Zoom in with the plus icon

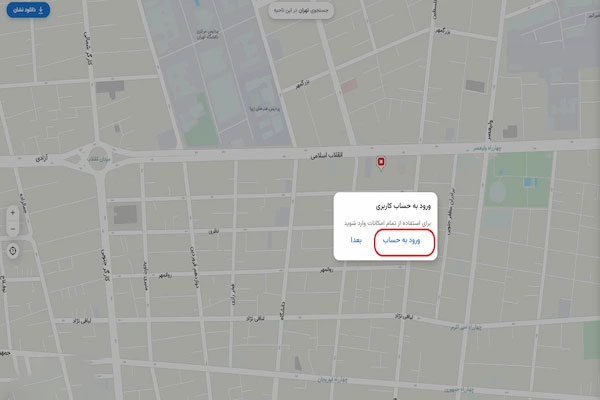[x=13, y=212]
